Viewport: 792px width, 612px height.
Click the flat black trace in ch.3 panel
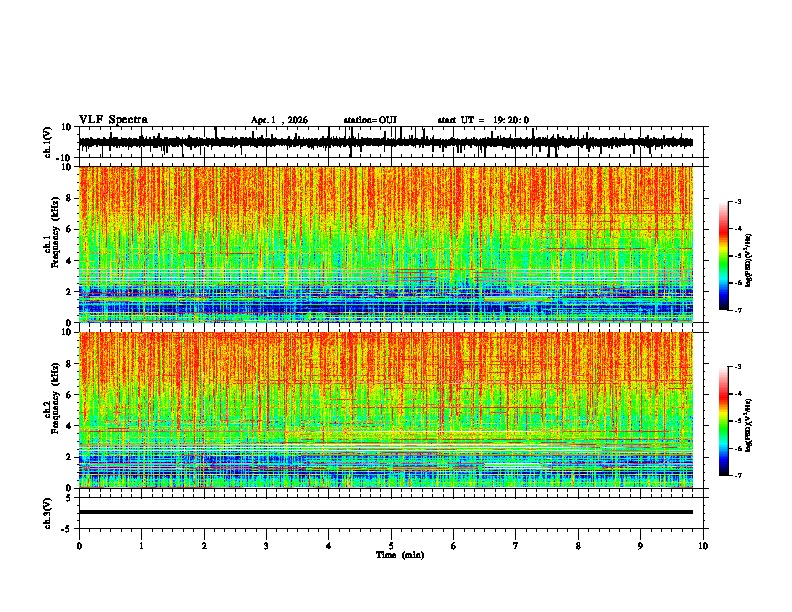(386, 512)
